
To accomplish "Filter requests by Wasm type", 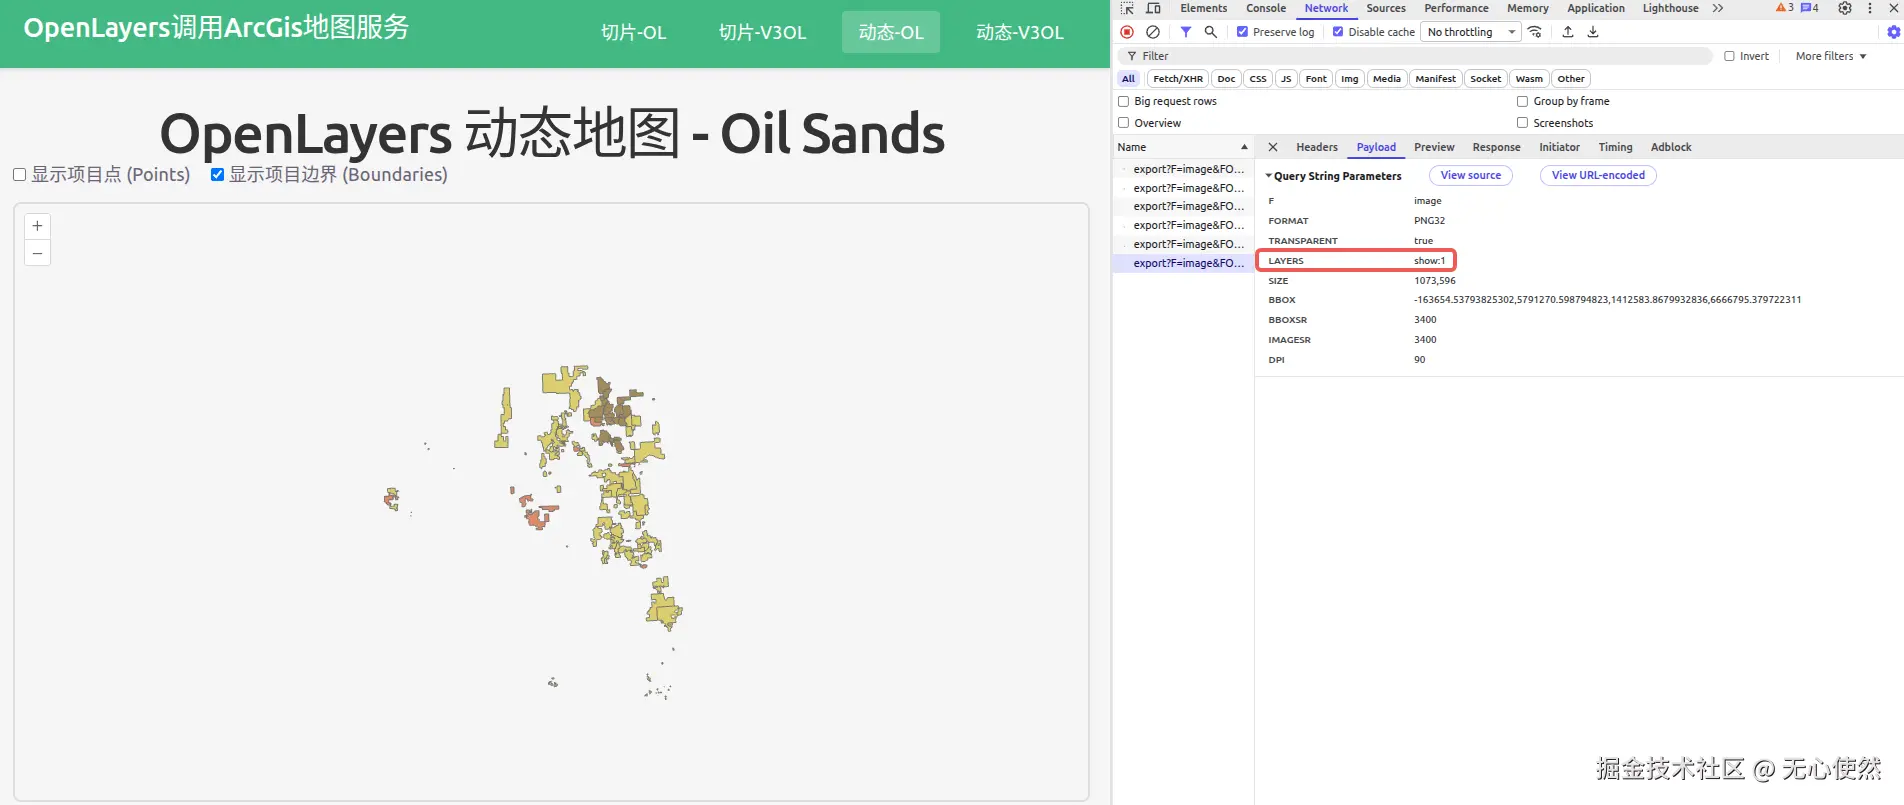I will (x=1529, y=79).
